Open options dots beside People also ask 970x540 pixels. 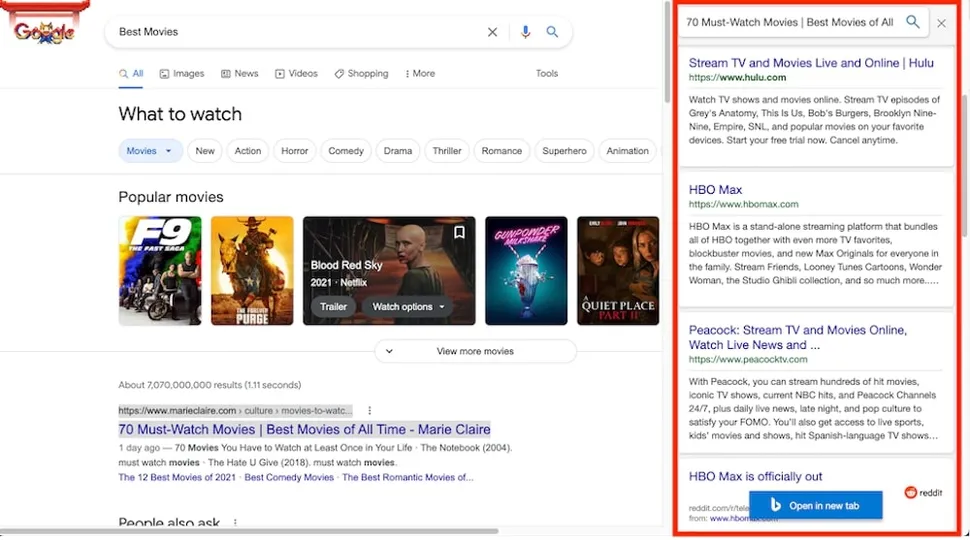[235, 523]
